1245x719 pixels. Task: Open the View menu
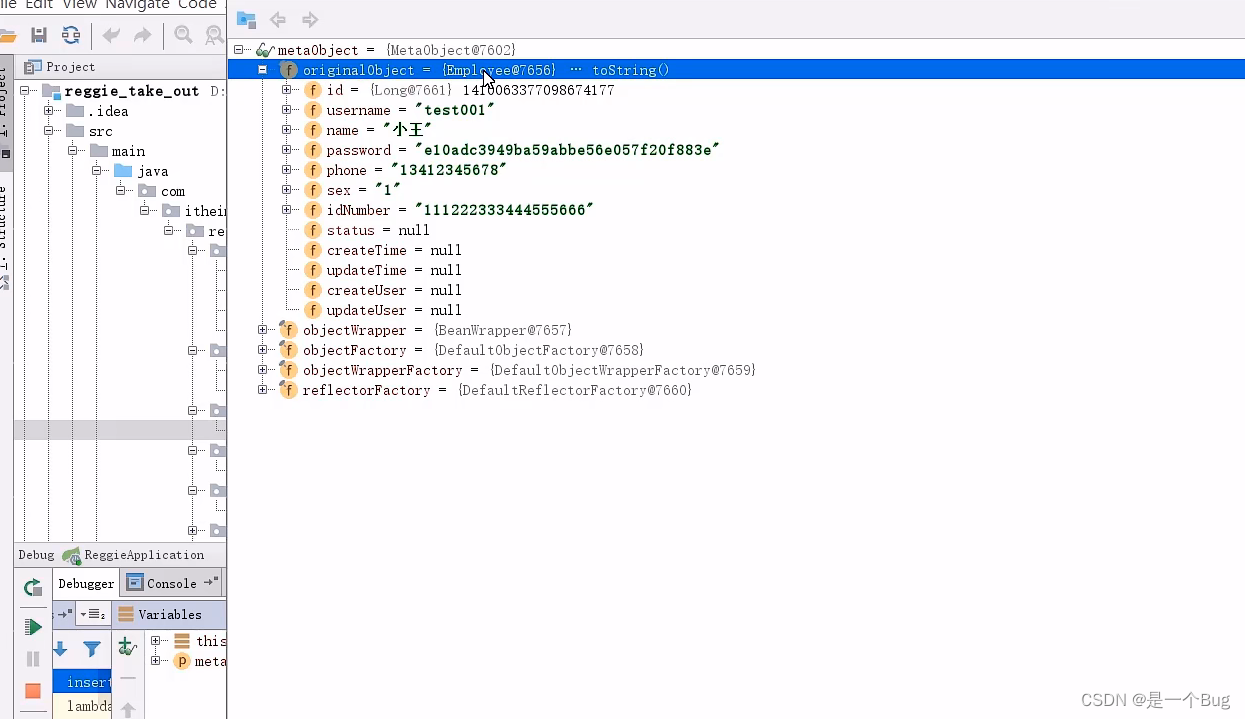79,5
